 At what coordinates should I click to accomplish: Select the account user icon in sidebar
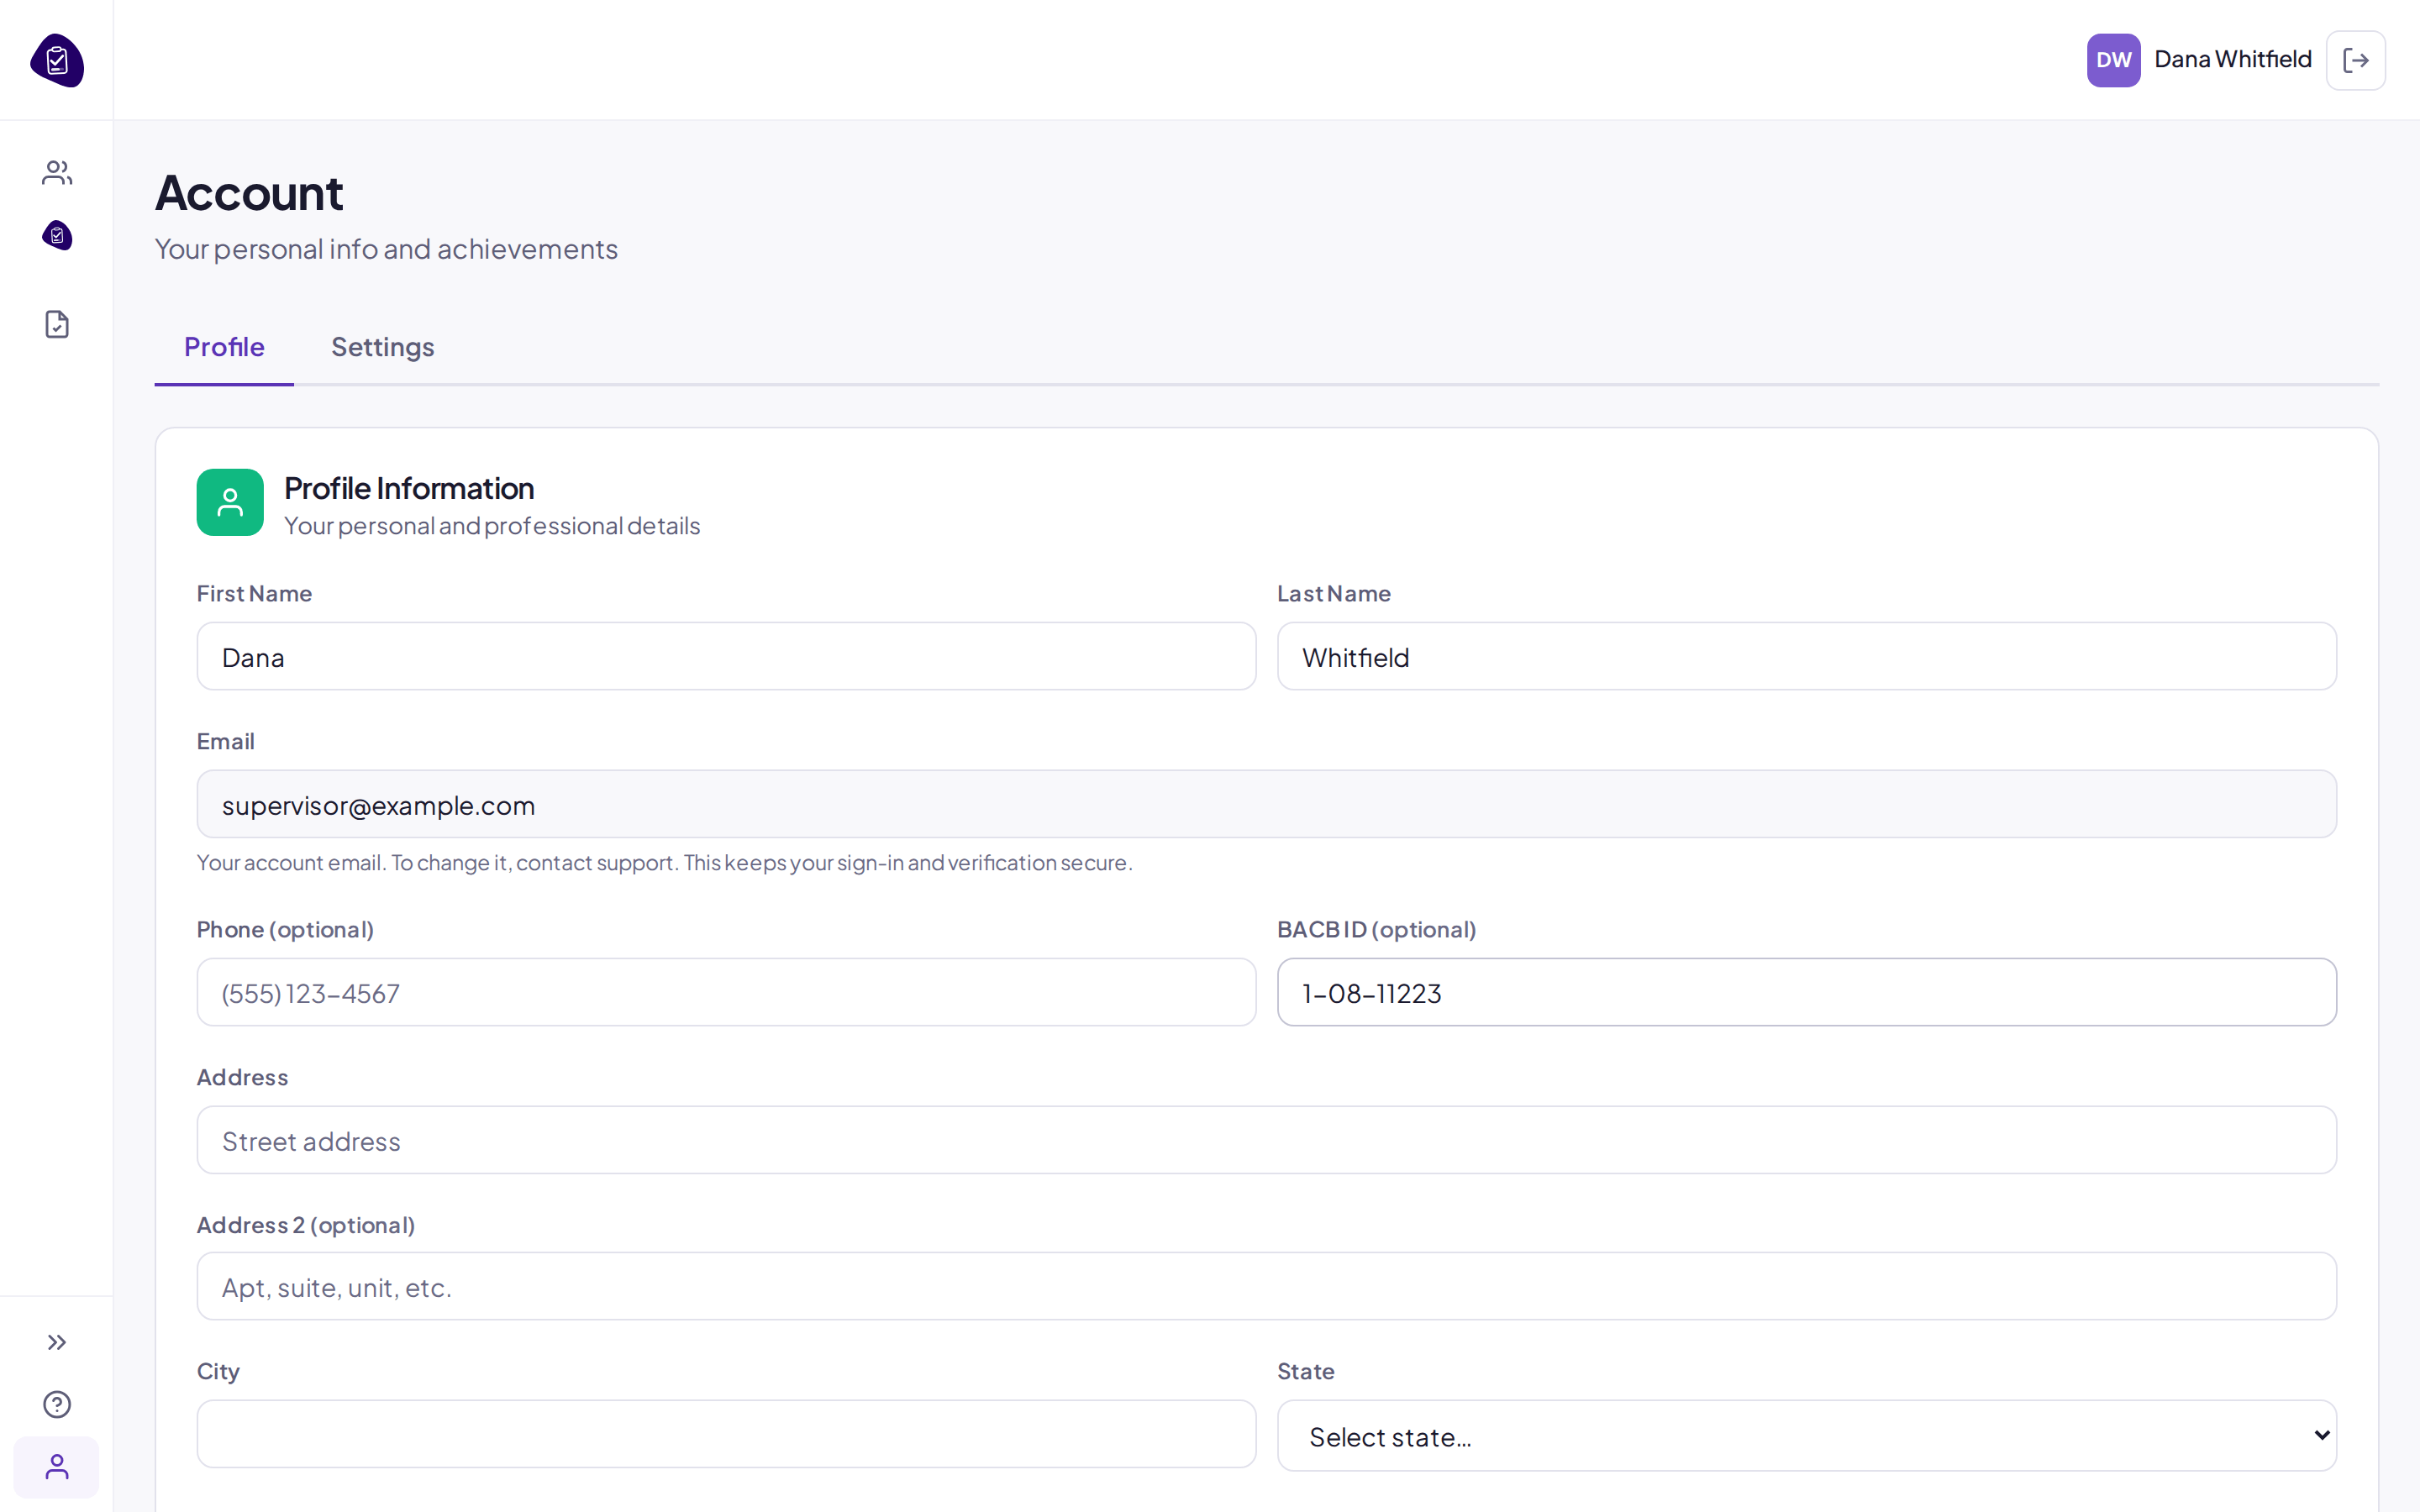57,1467
